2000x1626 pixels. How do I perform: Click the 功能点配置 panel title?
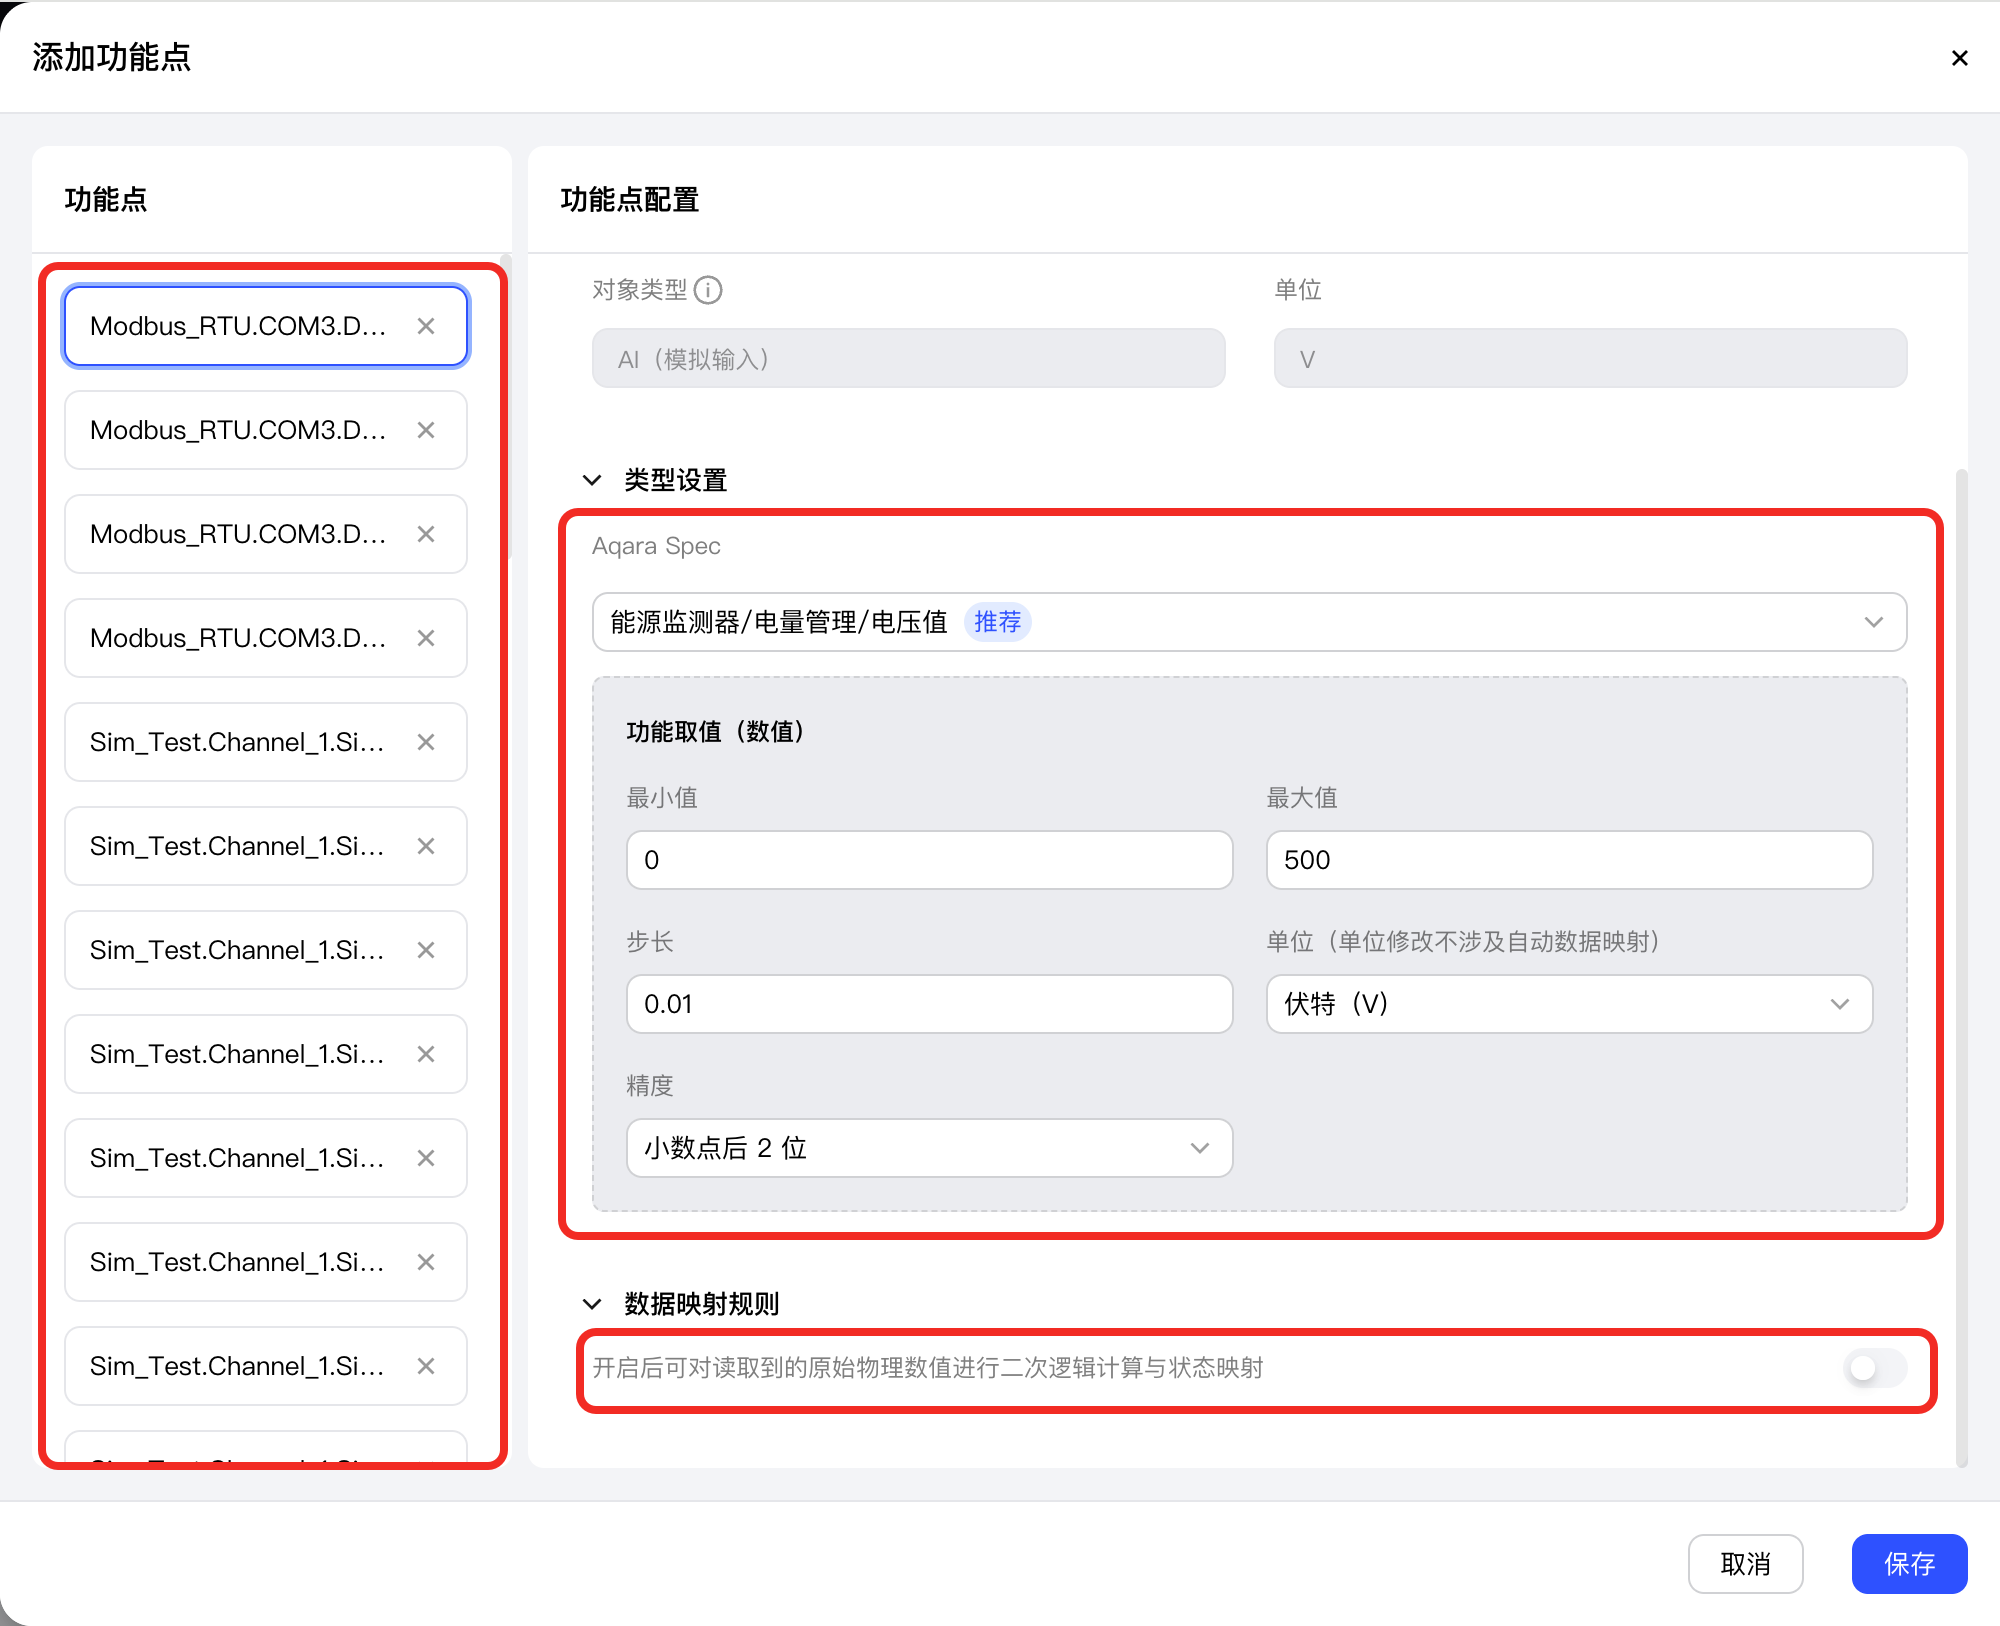(629, 200)
